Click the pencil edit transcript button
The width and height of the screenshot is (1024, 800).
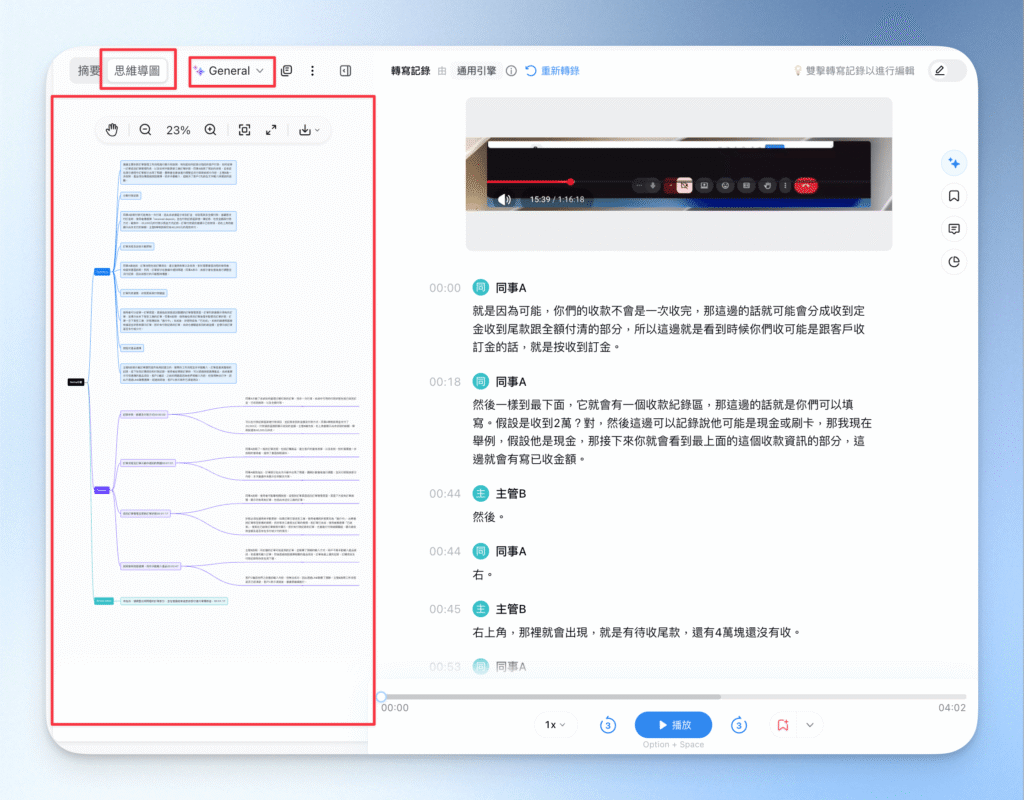coord(940,71)
